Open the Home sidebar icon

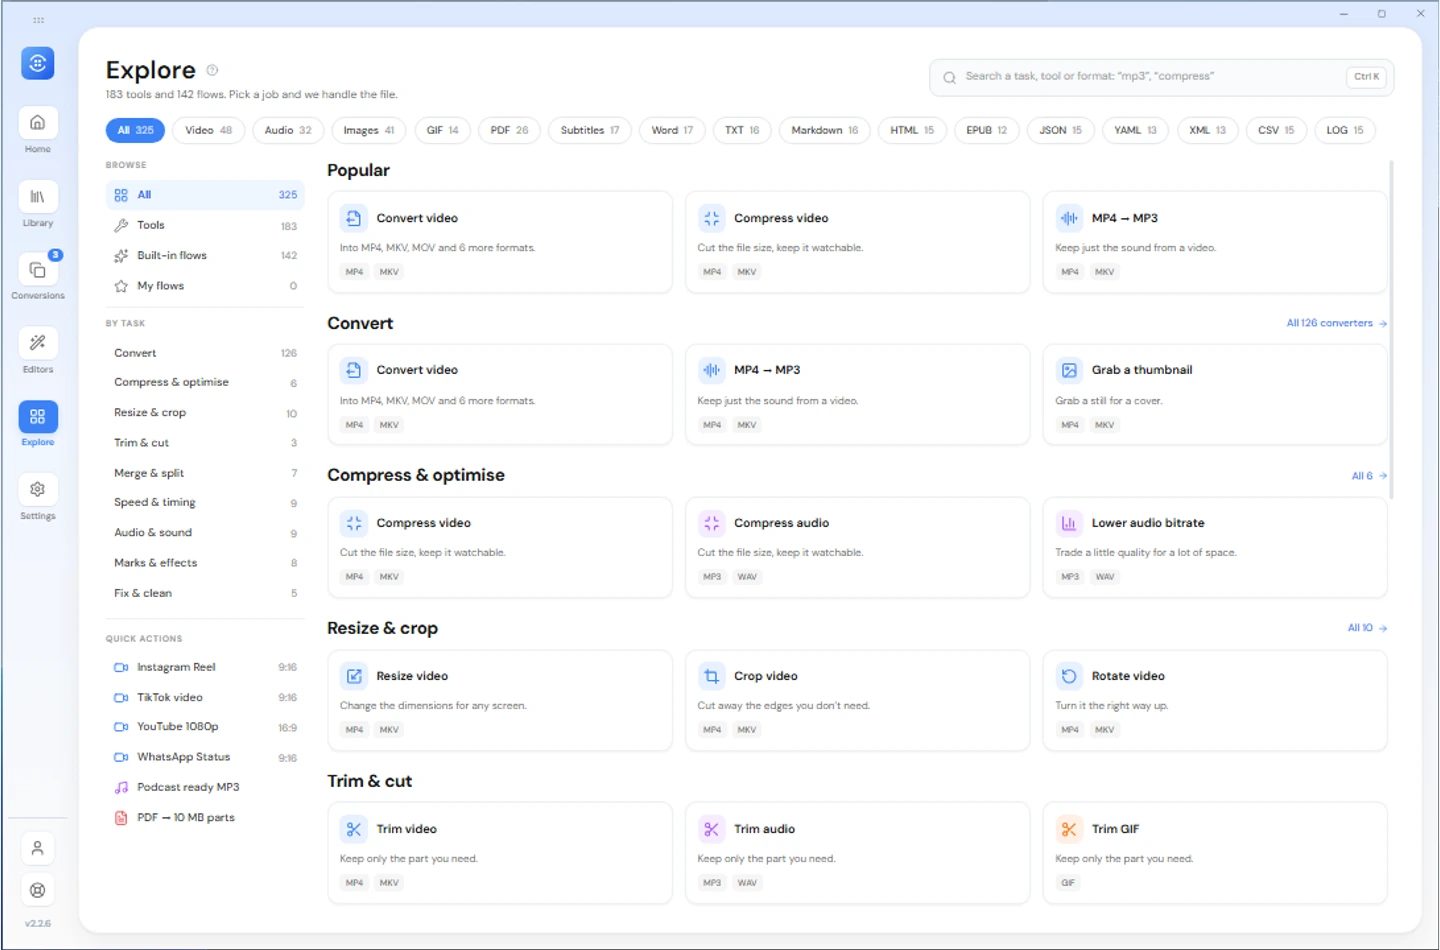[37, 123]
